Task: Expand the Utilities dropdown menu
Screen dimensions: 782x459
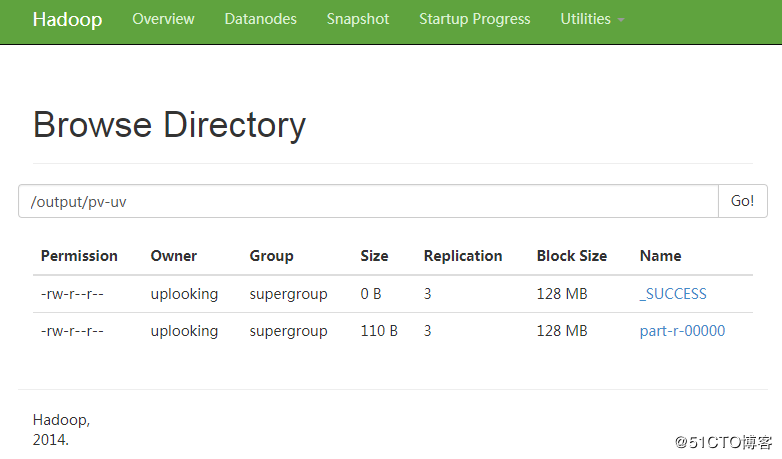Action: 592,19
